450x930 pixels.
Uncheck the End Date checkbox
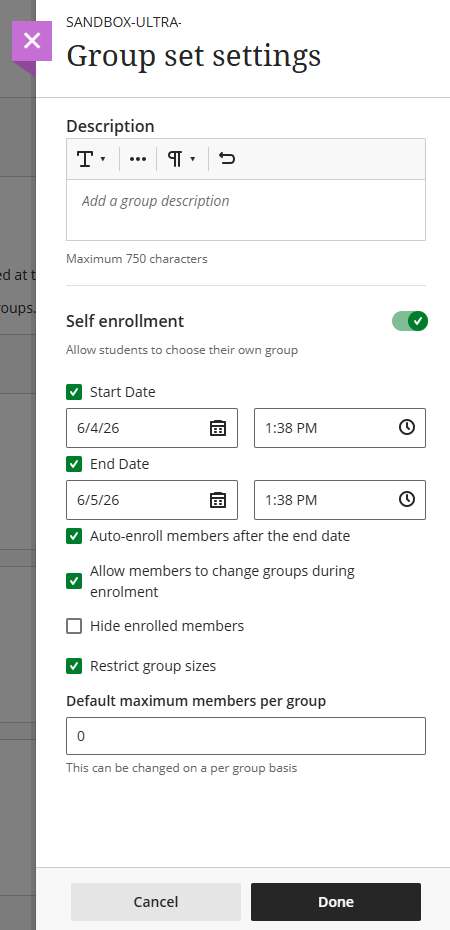pos(74,464)
